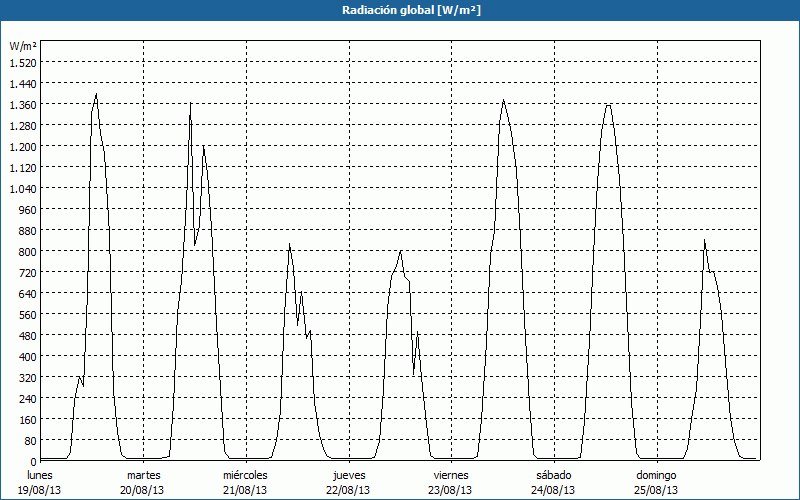Select the 1.120 y-axis value
The width and height of the screenshot is (800, 500).
click(23, 167)
